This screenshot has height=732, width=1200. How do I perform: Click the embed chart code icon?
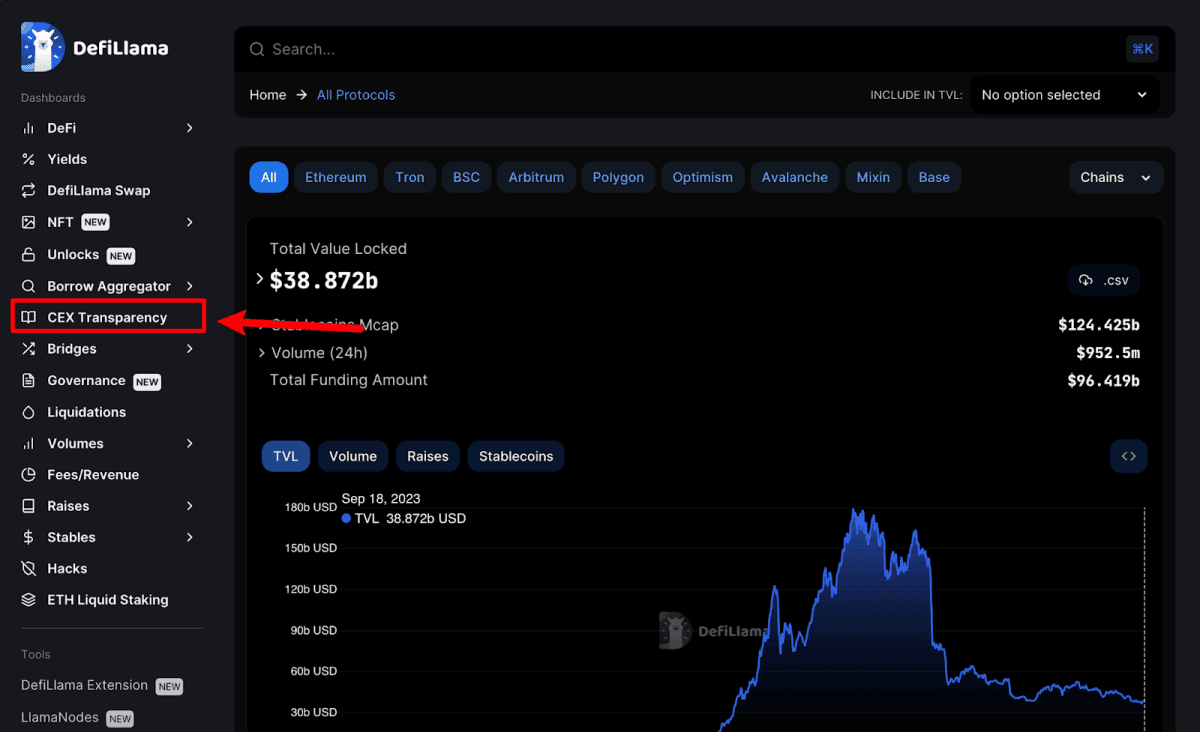1128,456
